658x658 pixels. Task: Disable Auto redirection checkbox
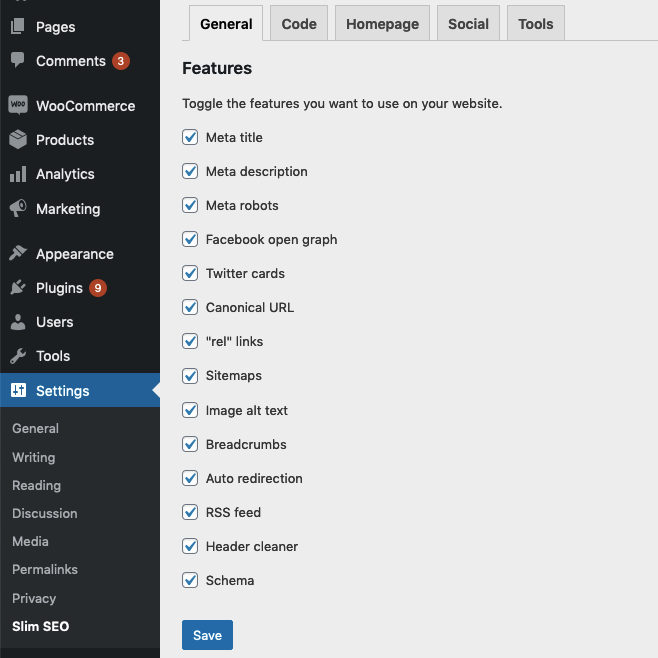point(190,478)
